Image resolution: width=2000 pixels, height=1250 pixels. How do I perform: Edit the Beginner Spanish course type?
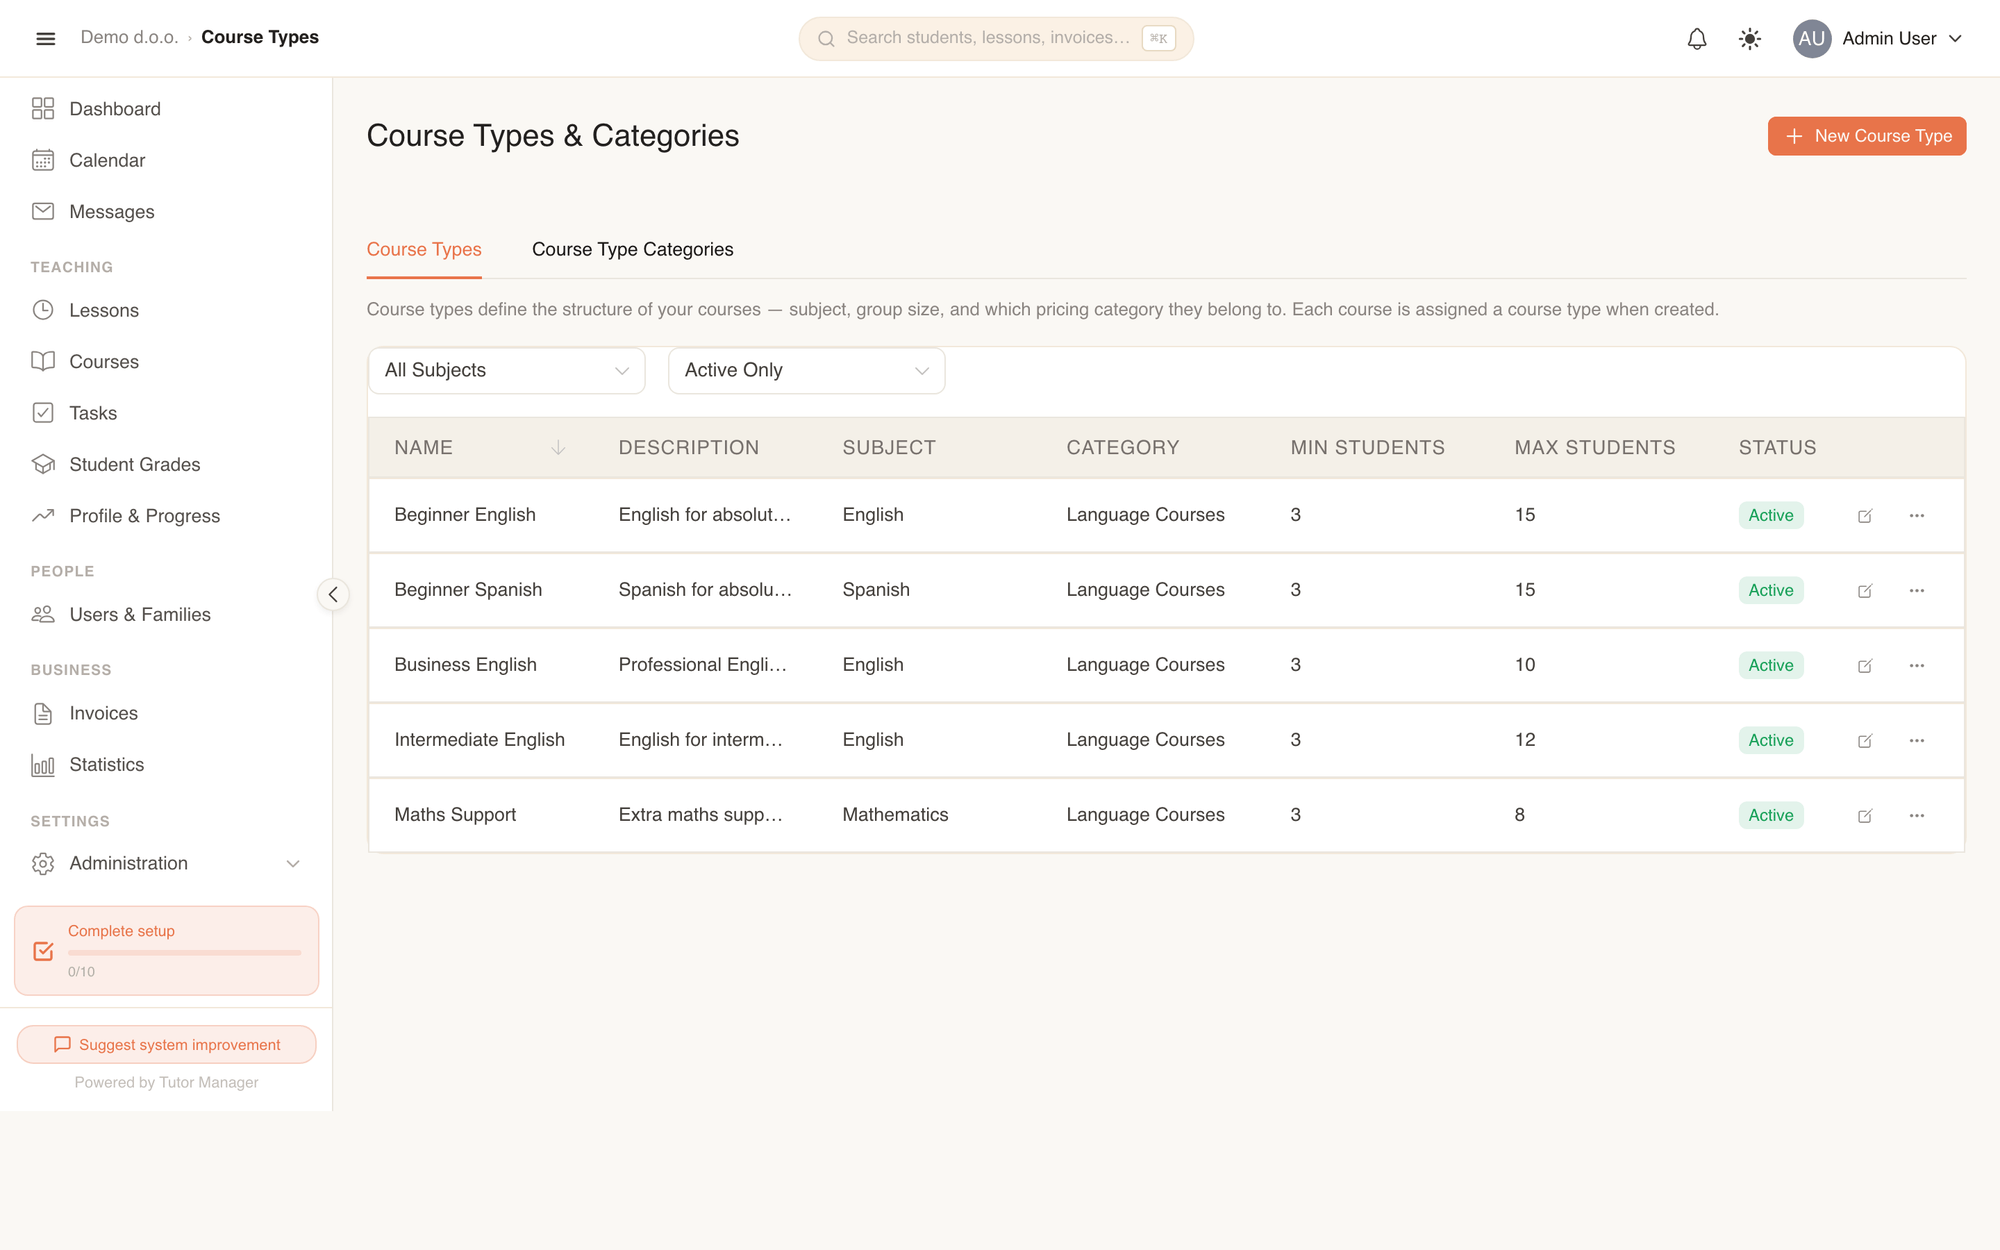[1865, 591]
